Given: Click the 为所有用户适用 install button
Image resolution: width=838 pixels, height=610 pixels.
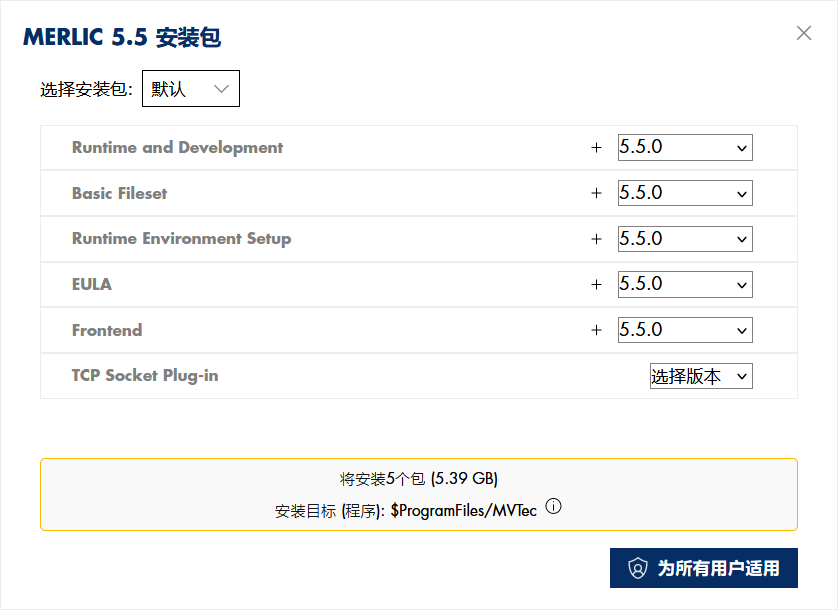Looking at the screenshot, I should tap(703, 568).
